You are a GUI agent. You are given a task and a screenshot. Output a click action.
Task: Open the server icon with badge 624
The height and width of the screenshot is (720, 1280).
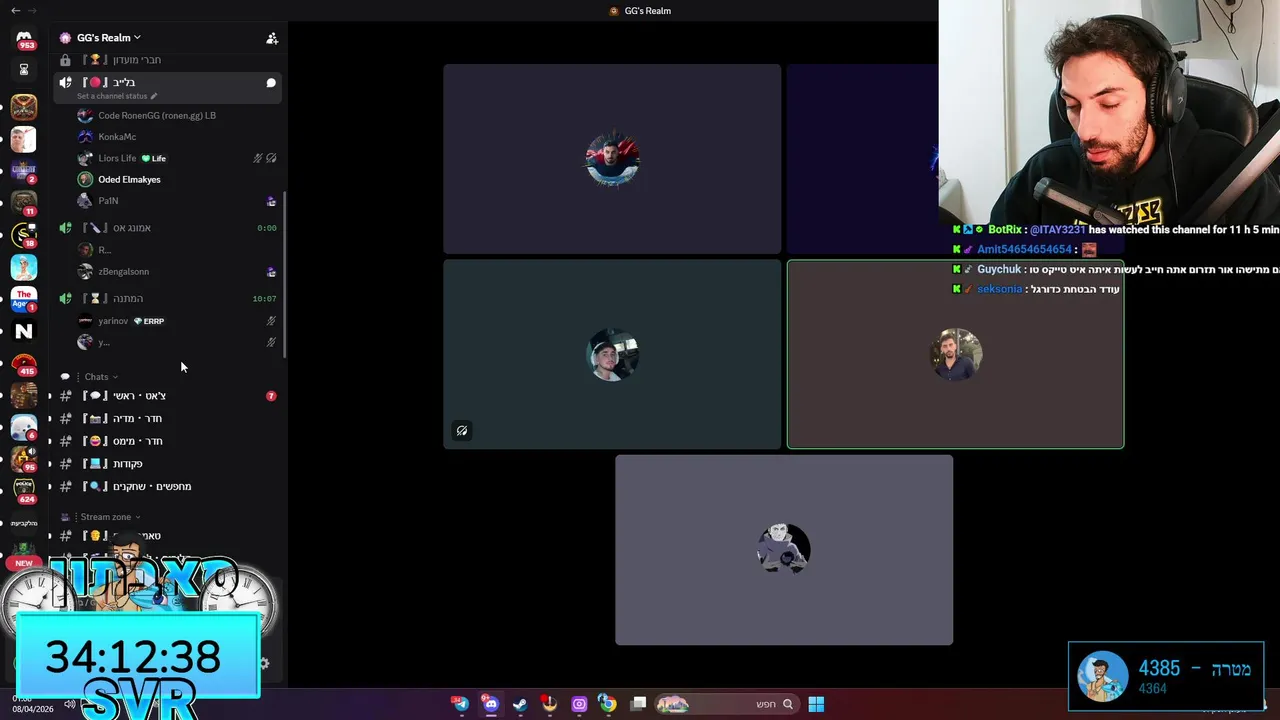coord(24,491)
